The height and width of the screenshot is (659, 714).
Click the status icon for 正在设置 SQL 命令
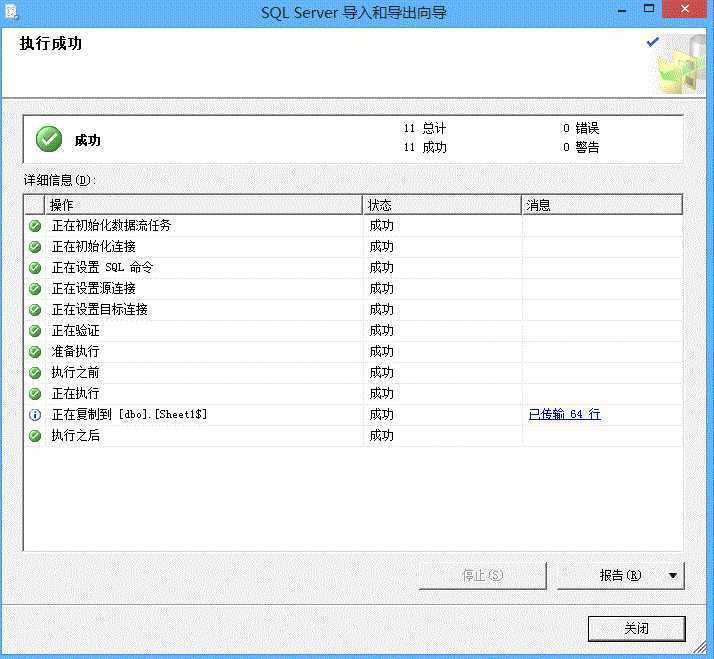pos(35,268)
